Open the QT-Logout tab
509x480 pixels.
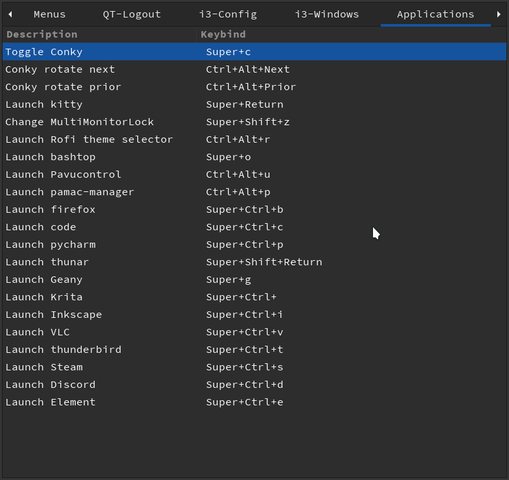pos(131,14)
